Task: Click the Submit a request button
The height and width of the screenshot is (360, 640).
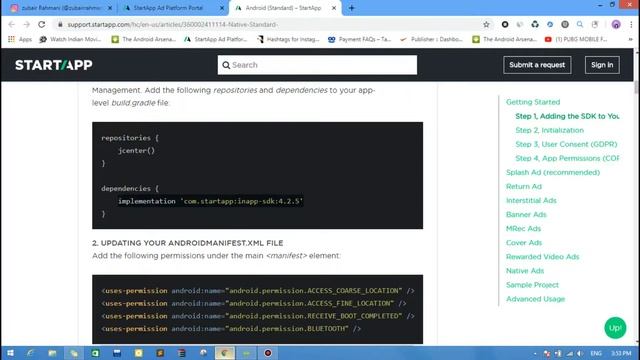Action: (537, 65)
